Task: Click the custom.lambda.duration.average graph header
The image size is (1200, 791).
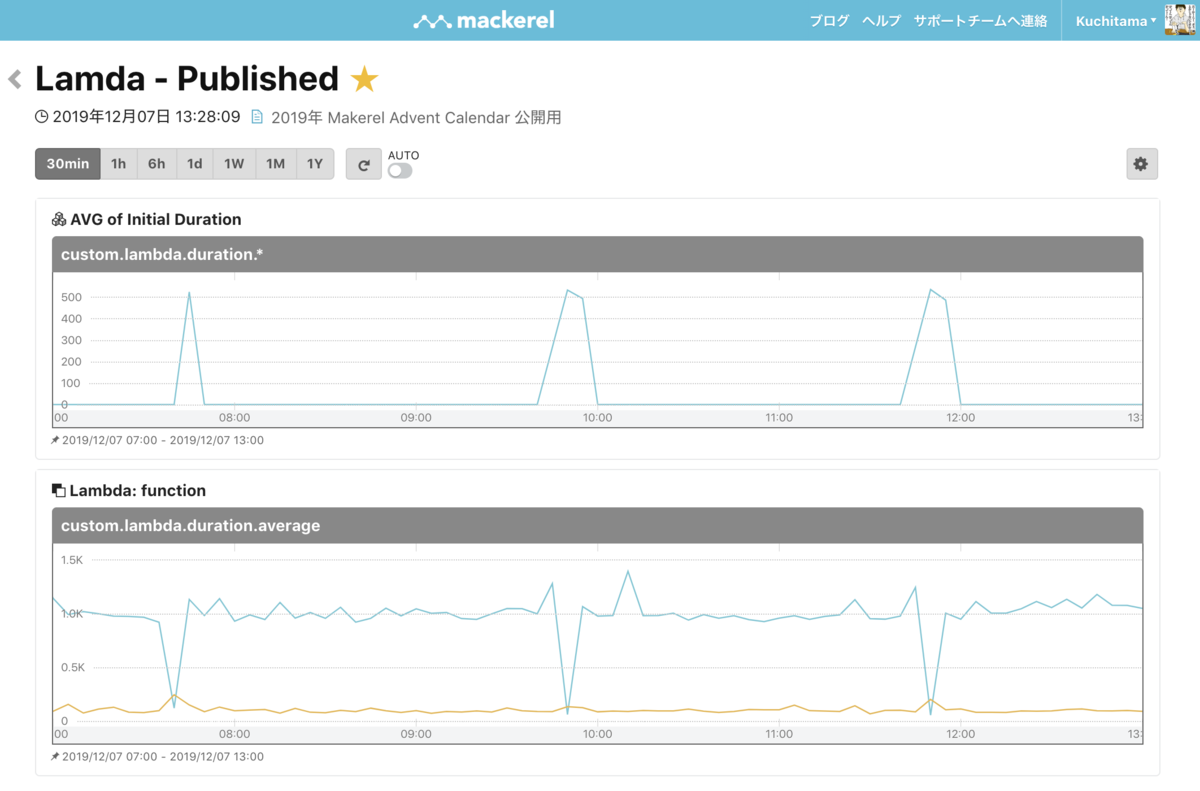Action: [x=597, y=525]
